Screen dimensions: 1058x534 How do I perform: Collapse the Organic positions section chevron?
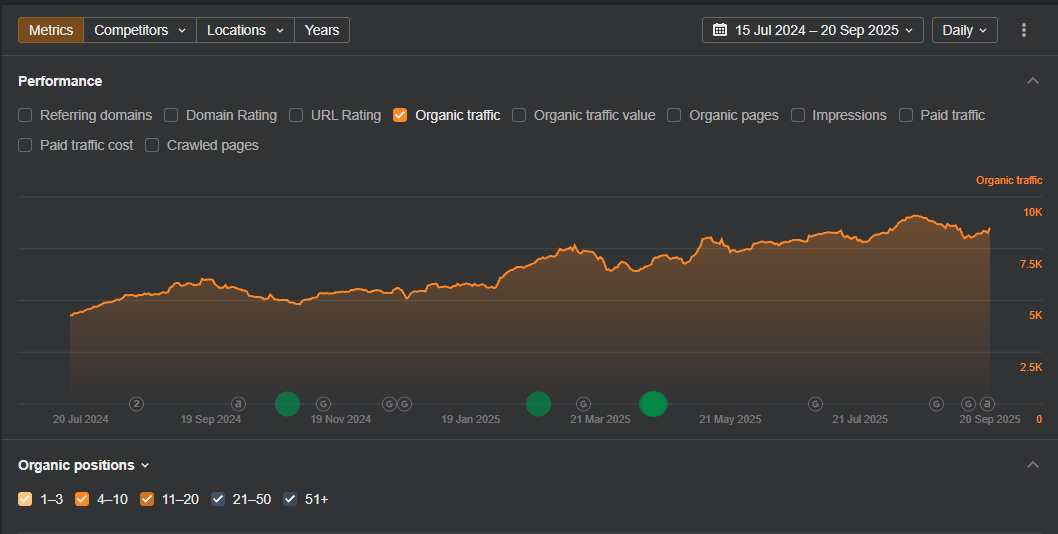click(x=1032, y=464)
